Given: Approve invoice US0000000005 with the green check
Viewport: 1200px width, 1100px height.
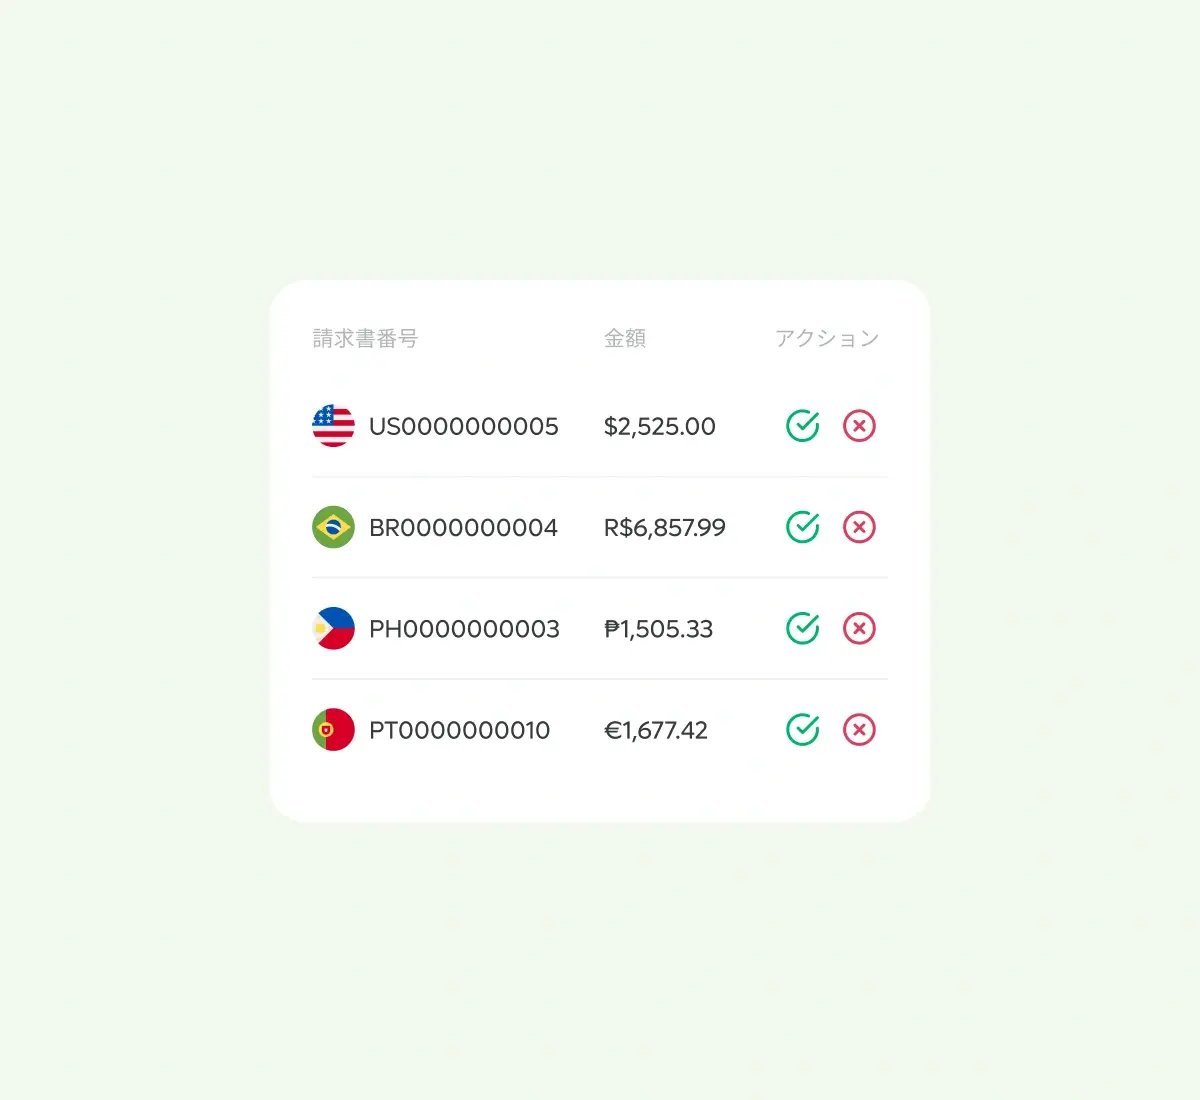Looking at the screenshot, I should pyautogui.click(x=803, y=427).
